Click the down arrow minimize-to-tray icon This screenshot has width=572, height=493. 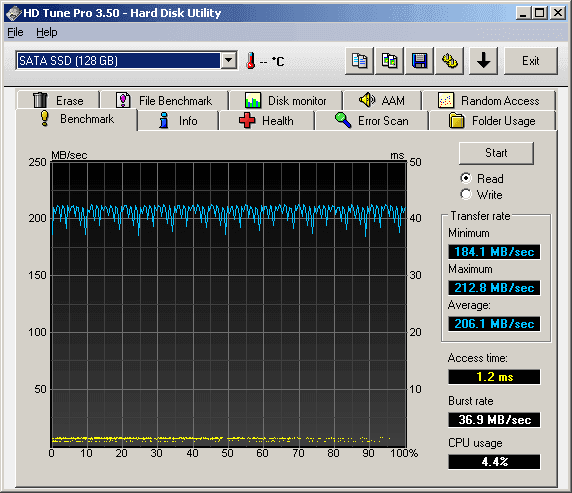tap(483, 61)
